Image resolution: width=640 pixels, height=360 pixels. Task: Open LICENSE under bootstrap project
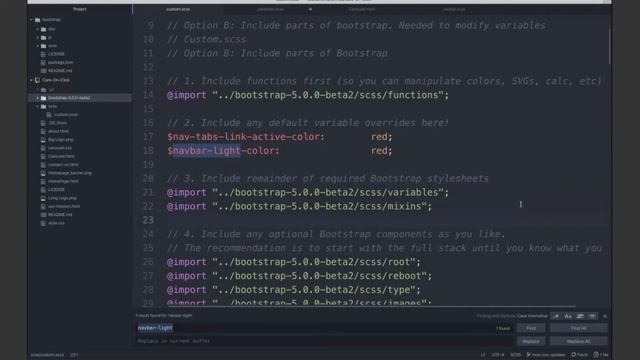[56, 54]
